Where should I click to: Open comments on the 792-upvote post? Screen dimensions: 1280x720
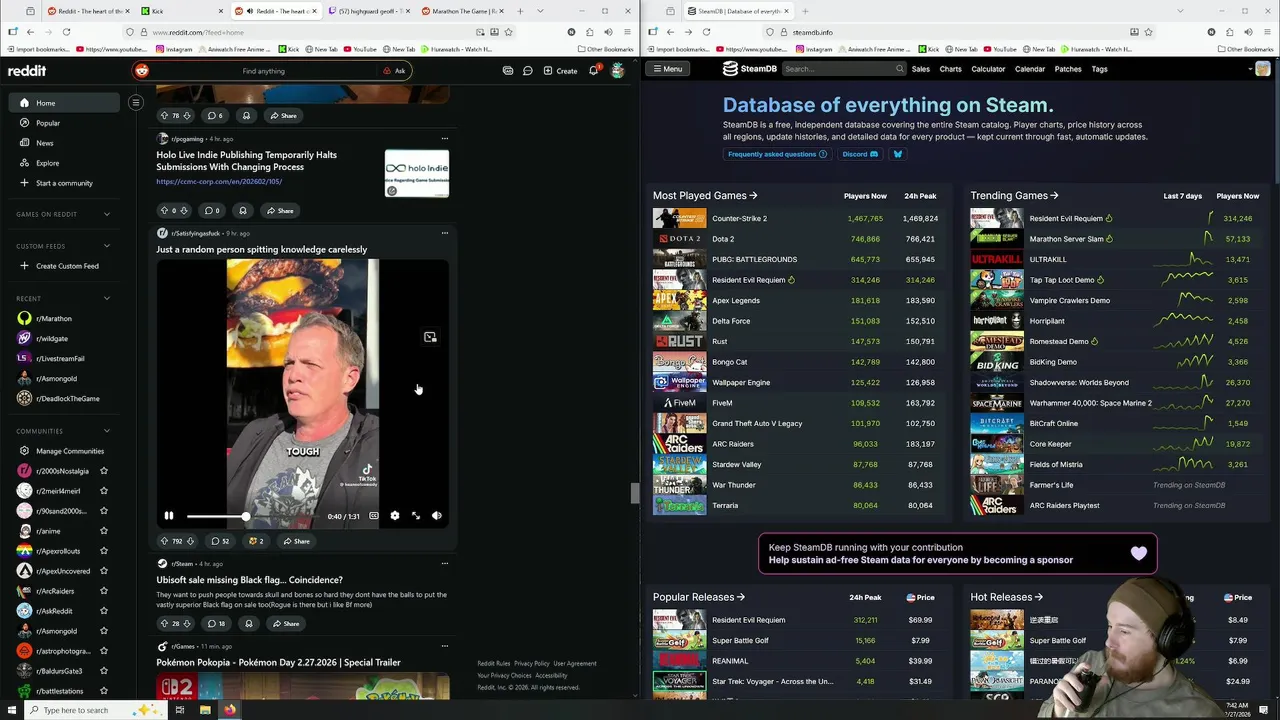pos(219,541)
